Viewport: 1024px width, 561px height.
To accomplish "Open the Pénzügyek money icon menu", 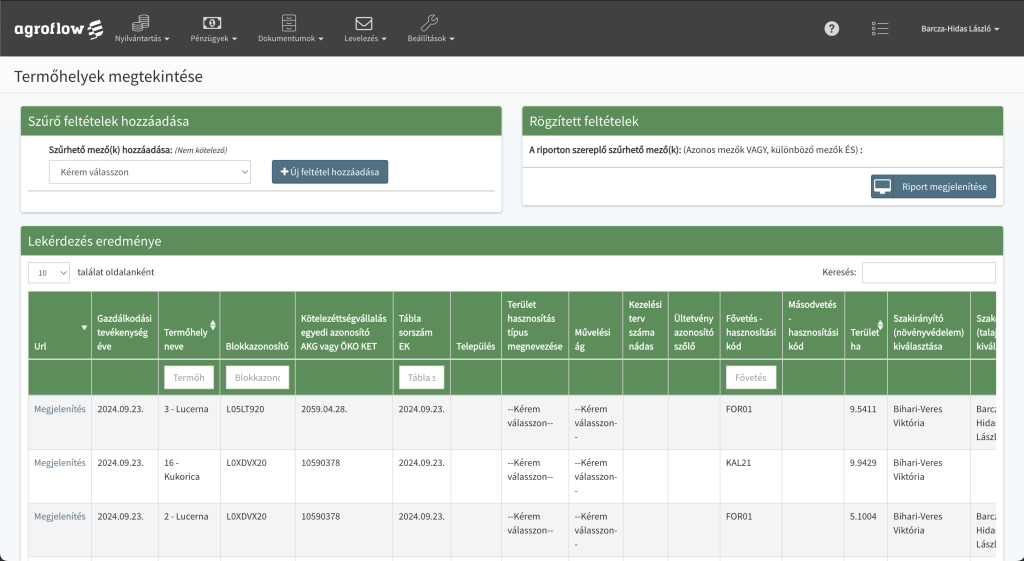I will (212, 23).
